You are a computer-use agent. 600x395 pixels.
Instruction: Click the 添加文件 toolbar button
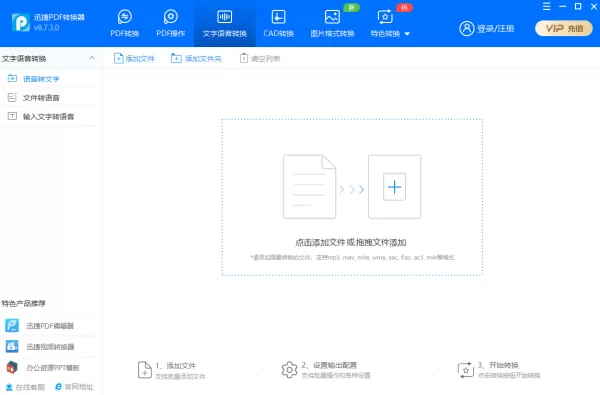[134, 58]
